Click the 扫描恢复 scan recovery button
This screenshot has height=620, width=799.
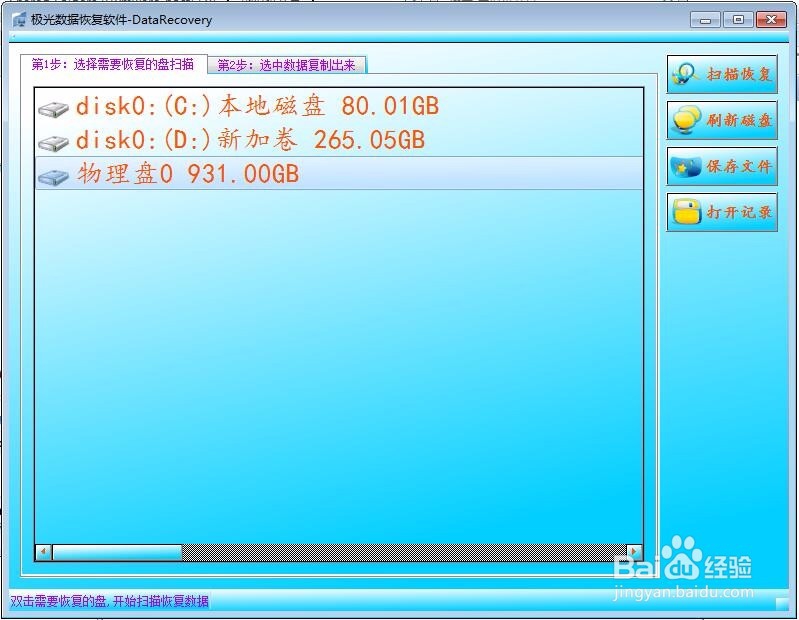coord(722,74)
